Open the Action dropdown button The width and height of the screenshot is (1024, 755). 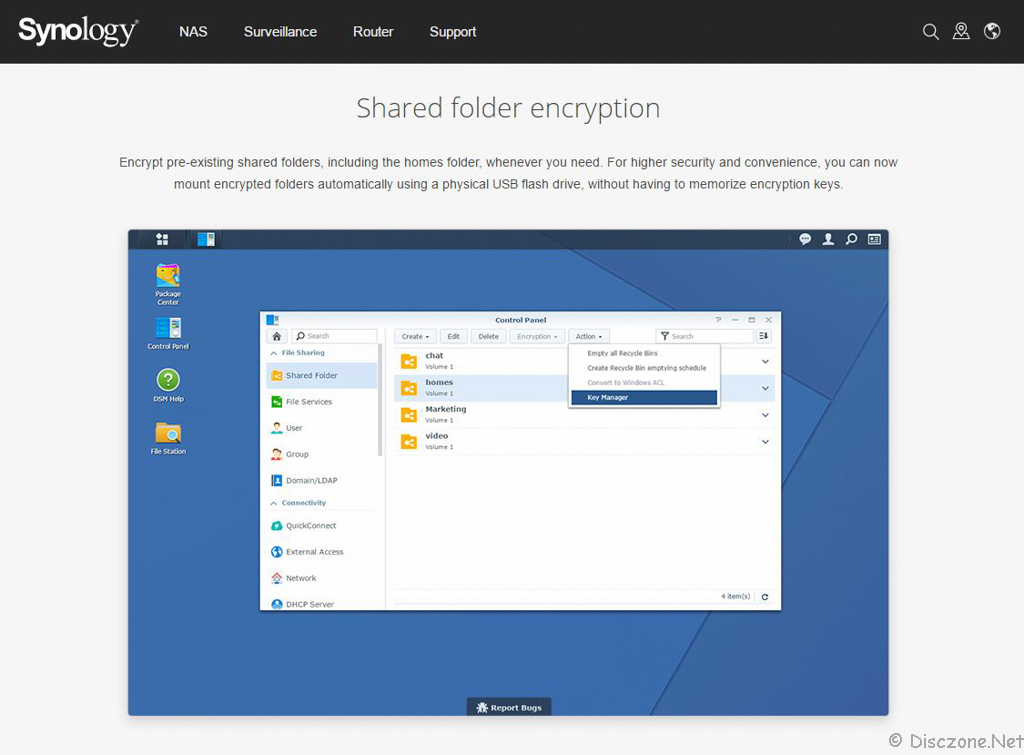(x=588, y=336)
